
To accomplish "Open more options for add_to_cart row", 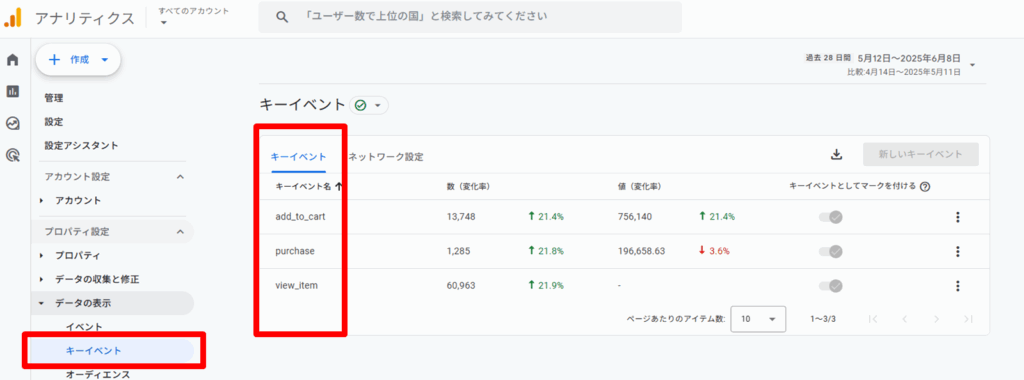I will tap(957, 217).
